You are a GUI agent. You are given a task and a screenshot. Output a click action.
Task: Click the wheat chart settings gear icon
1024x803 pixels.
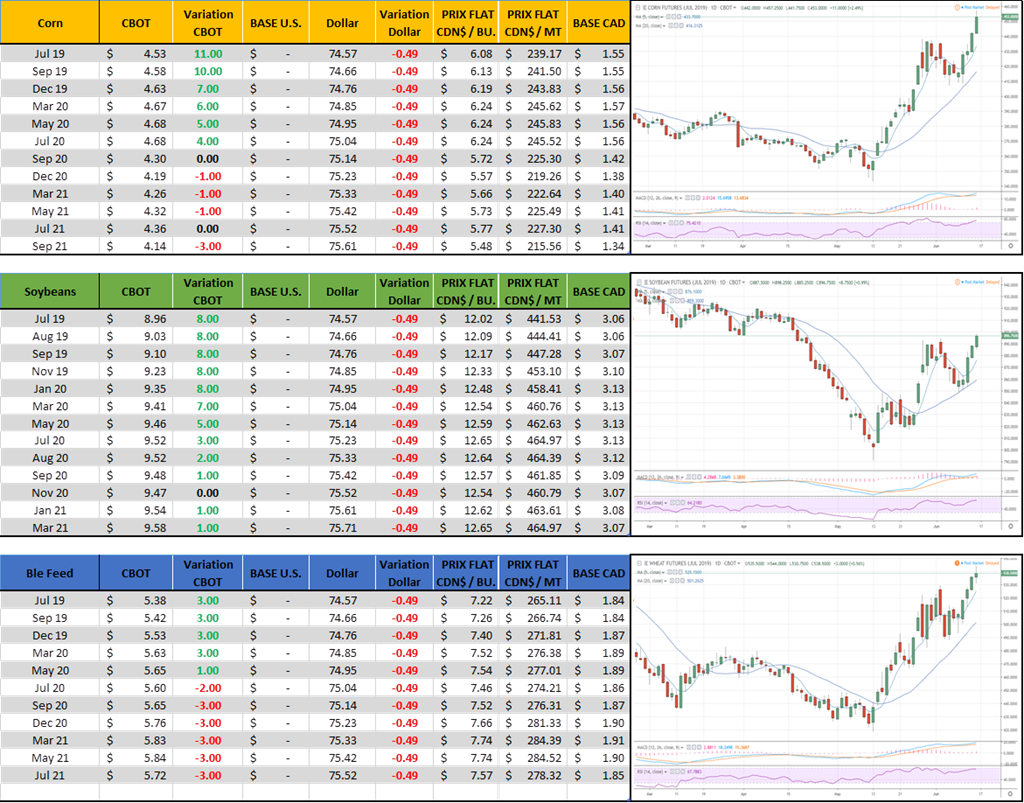(1010, 796)
